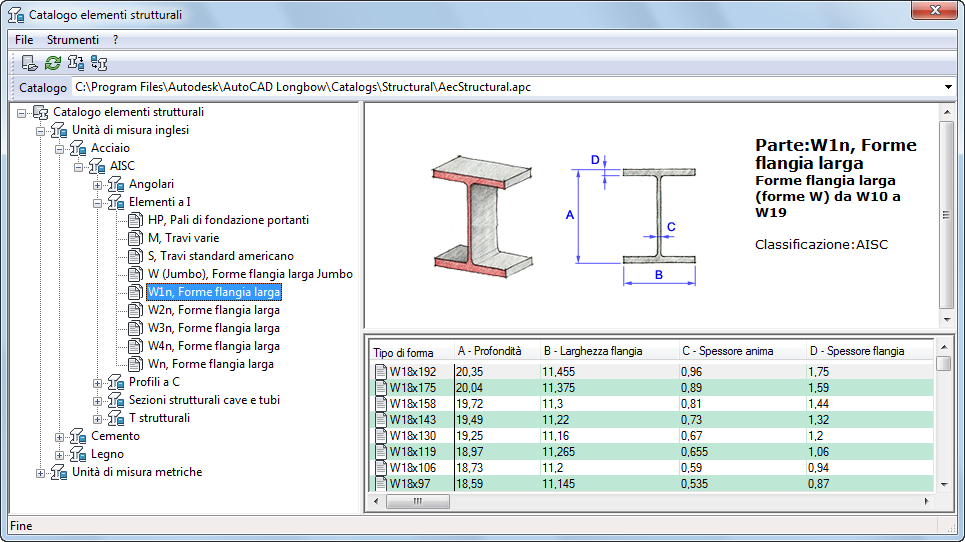This screenshot has height=542, width=965.
Task: Select the highlighted W1n, Forme flangia larga item
Action: (214, 292)
